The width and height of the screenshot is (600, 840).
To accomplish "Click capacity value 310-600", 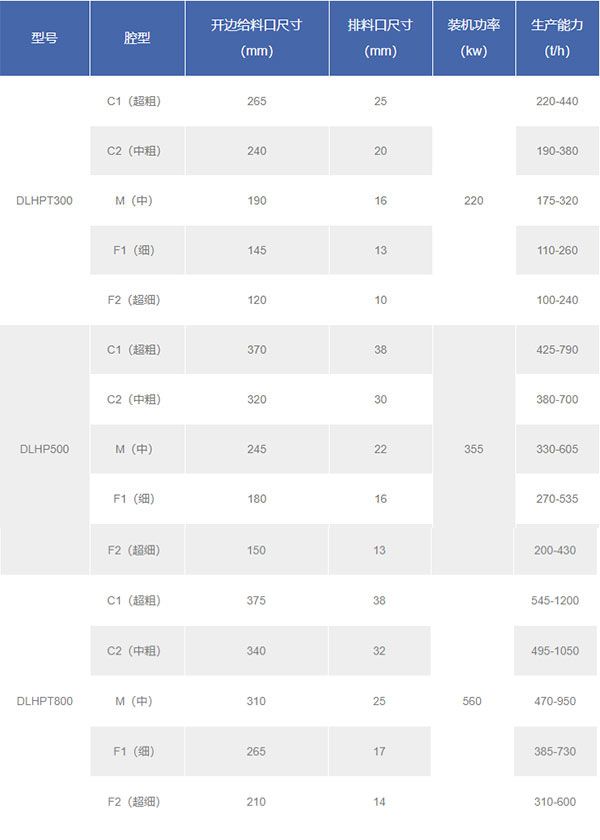I will click(555, 802).
